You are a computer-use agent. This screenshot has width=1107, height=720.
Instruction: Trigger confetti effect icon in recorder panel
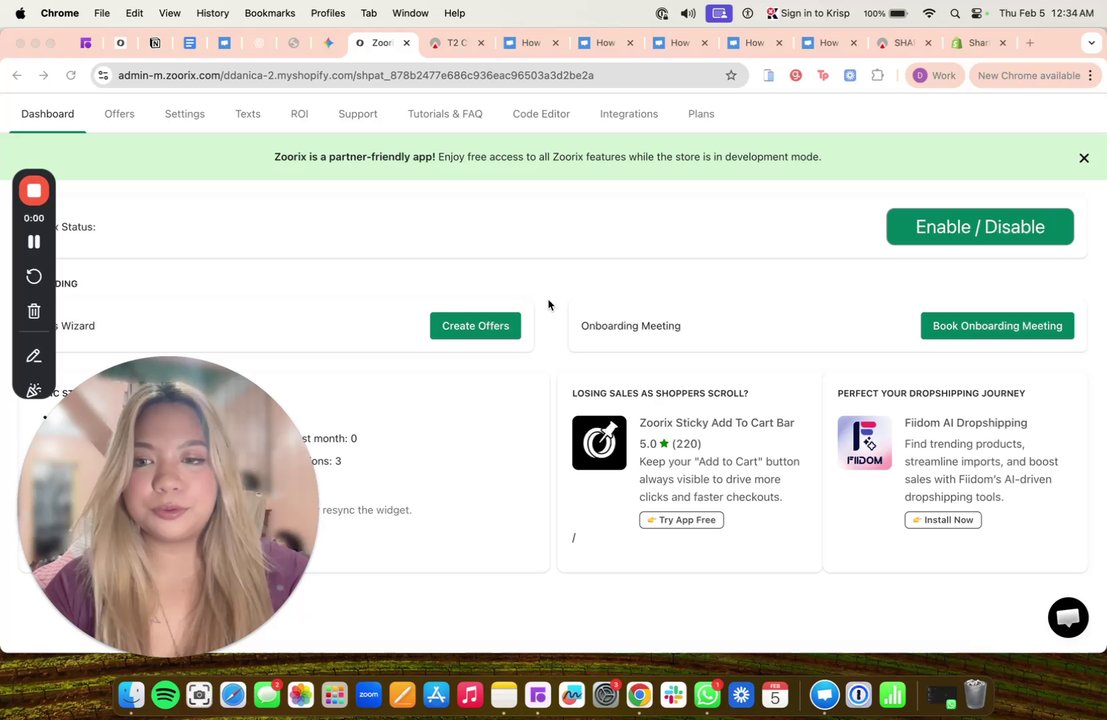coord(34,390)
